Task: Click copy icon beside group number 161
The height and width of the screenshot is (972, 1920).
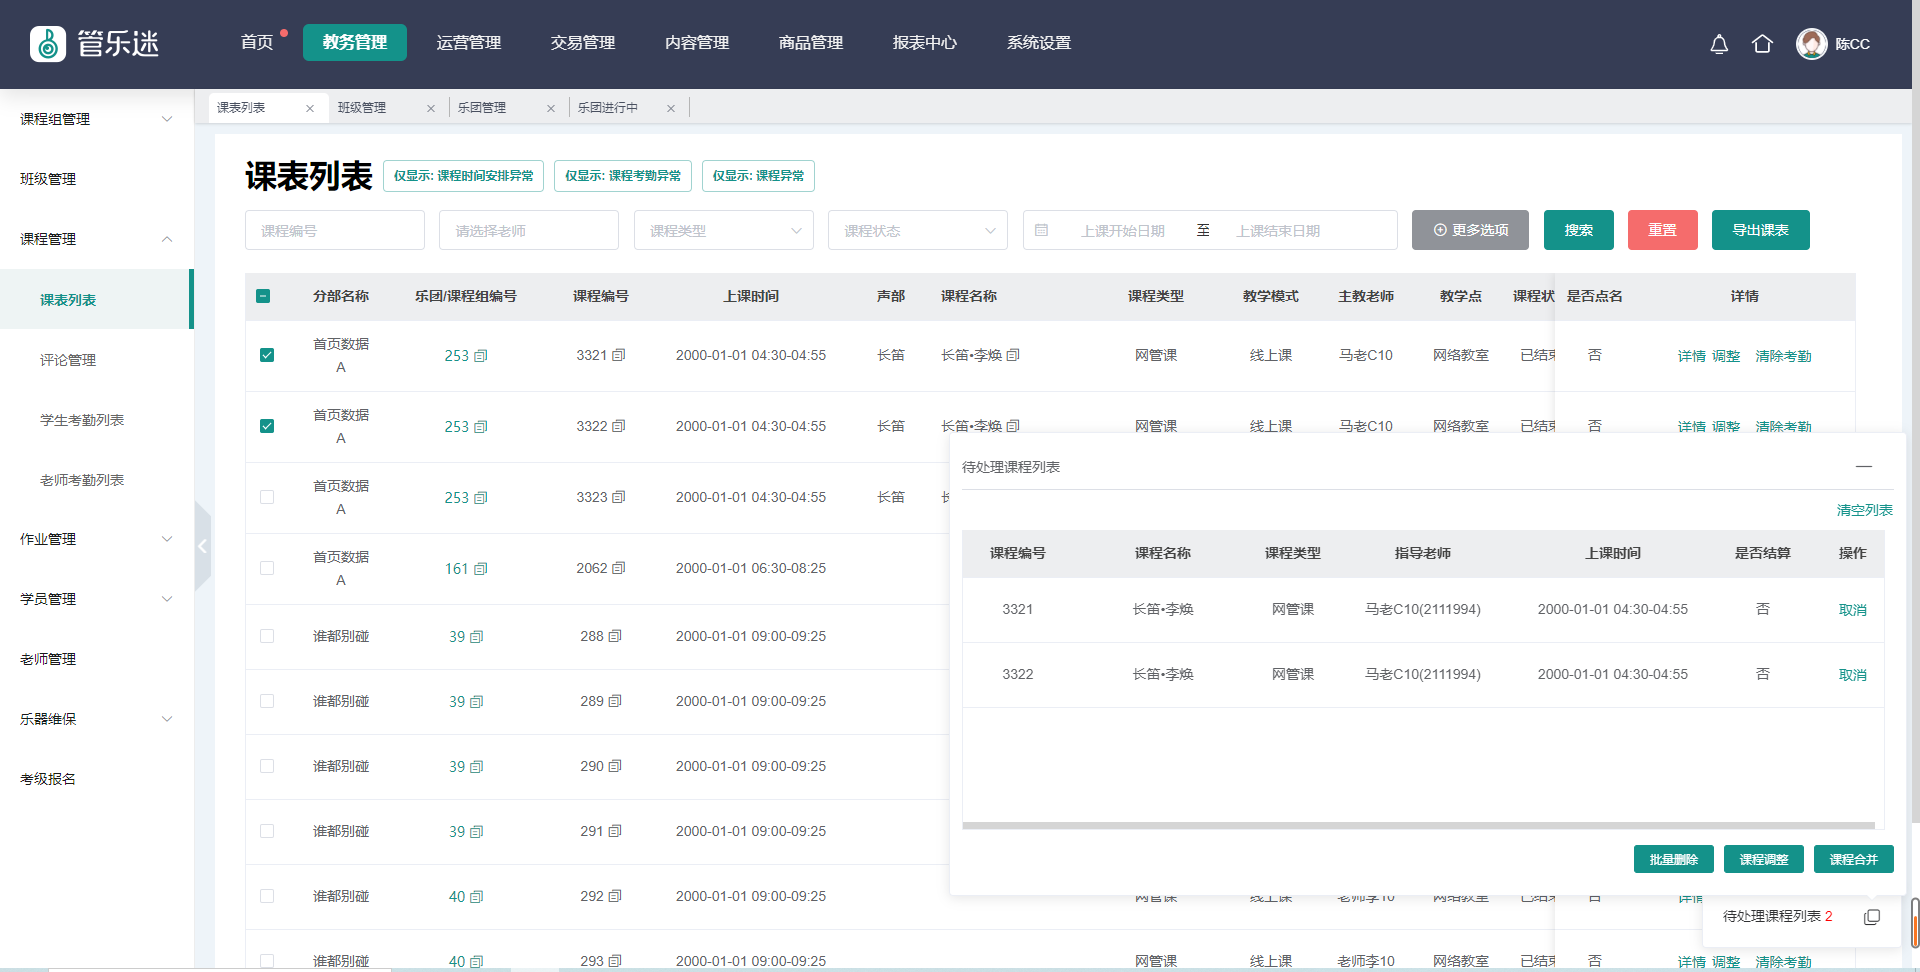Action: point(481,569)
